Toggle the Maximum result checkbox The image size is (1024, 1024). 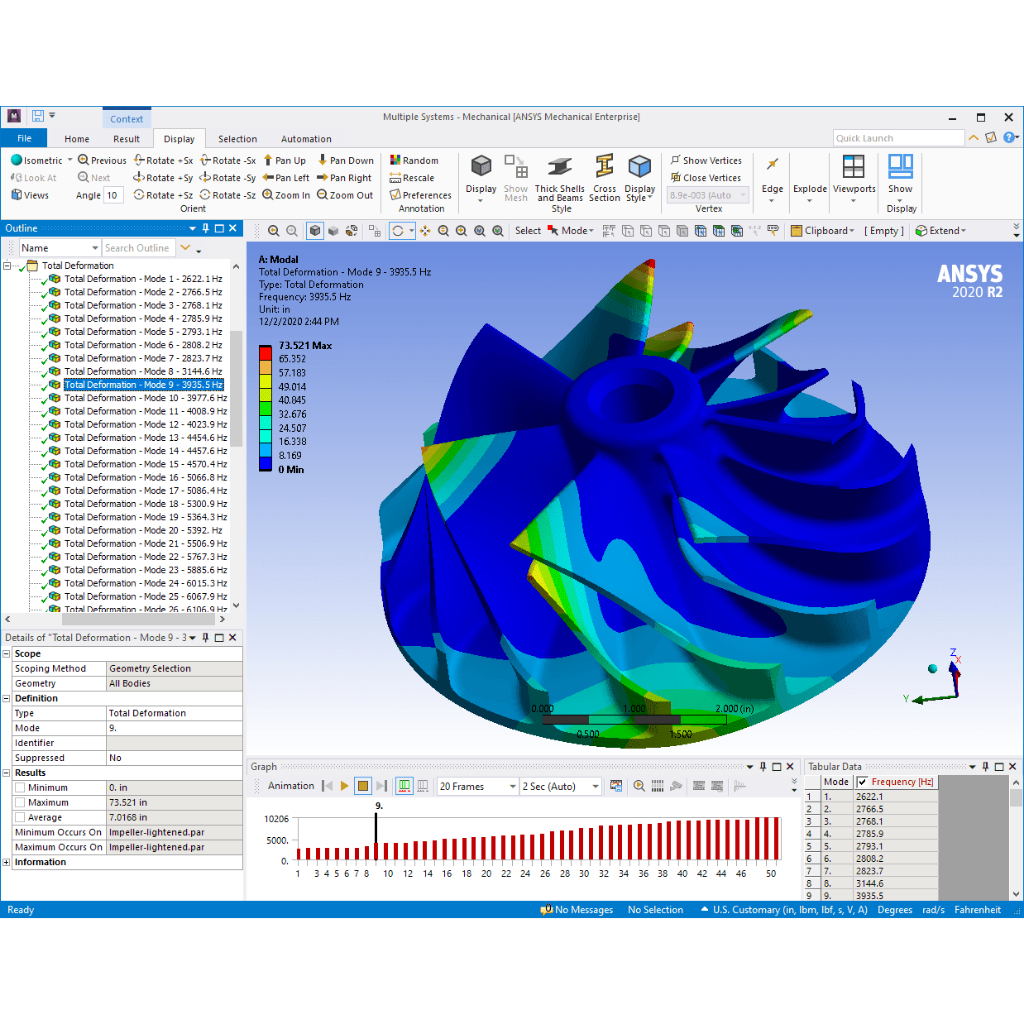(20, 803)
